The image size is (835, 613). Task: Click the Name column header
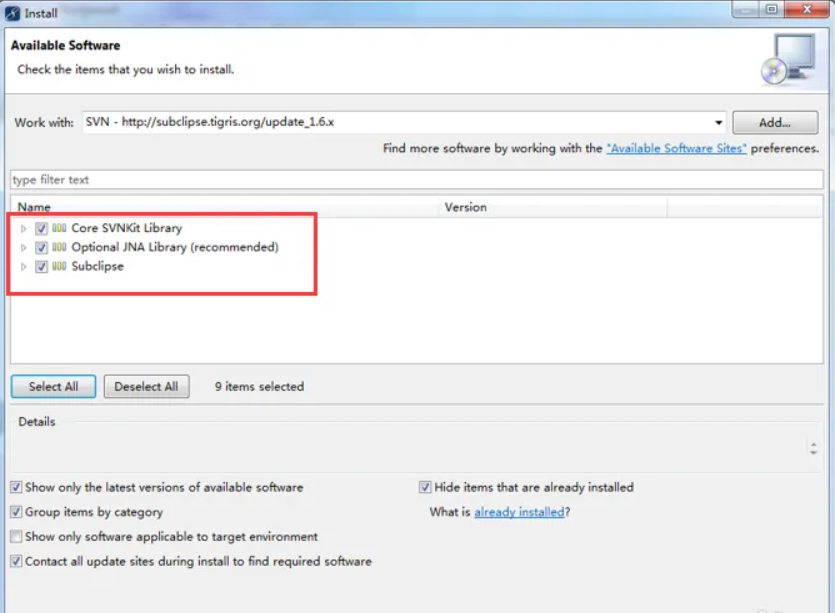coord(225,207)
